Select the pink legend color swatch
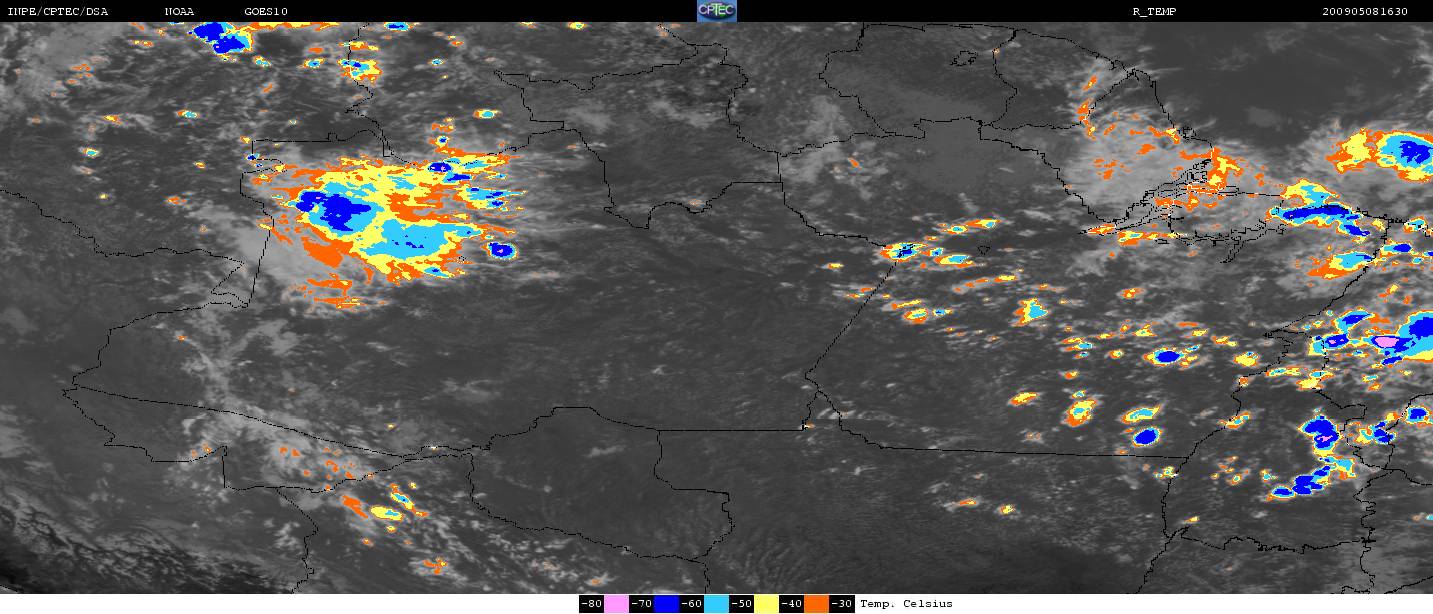The image size is (1433, 614). click(x=616, y=604)
